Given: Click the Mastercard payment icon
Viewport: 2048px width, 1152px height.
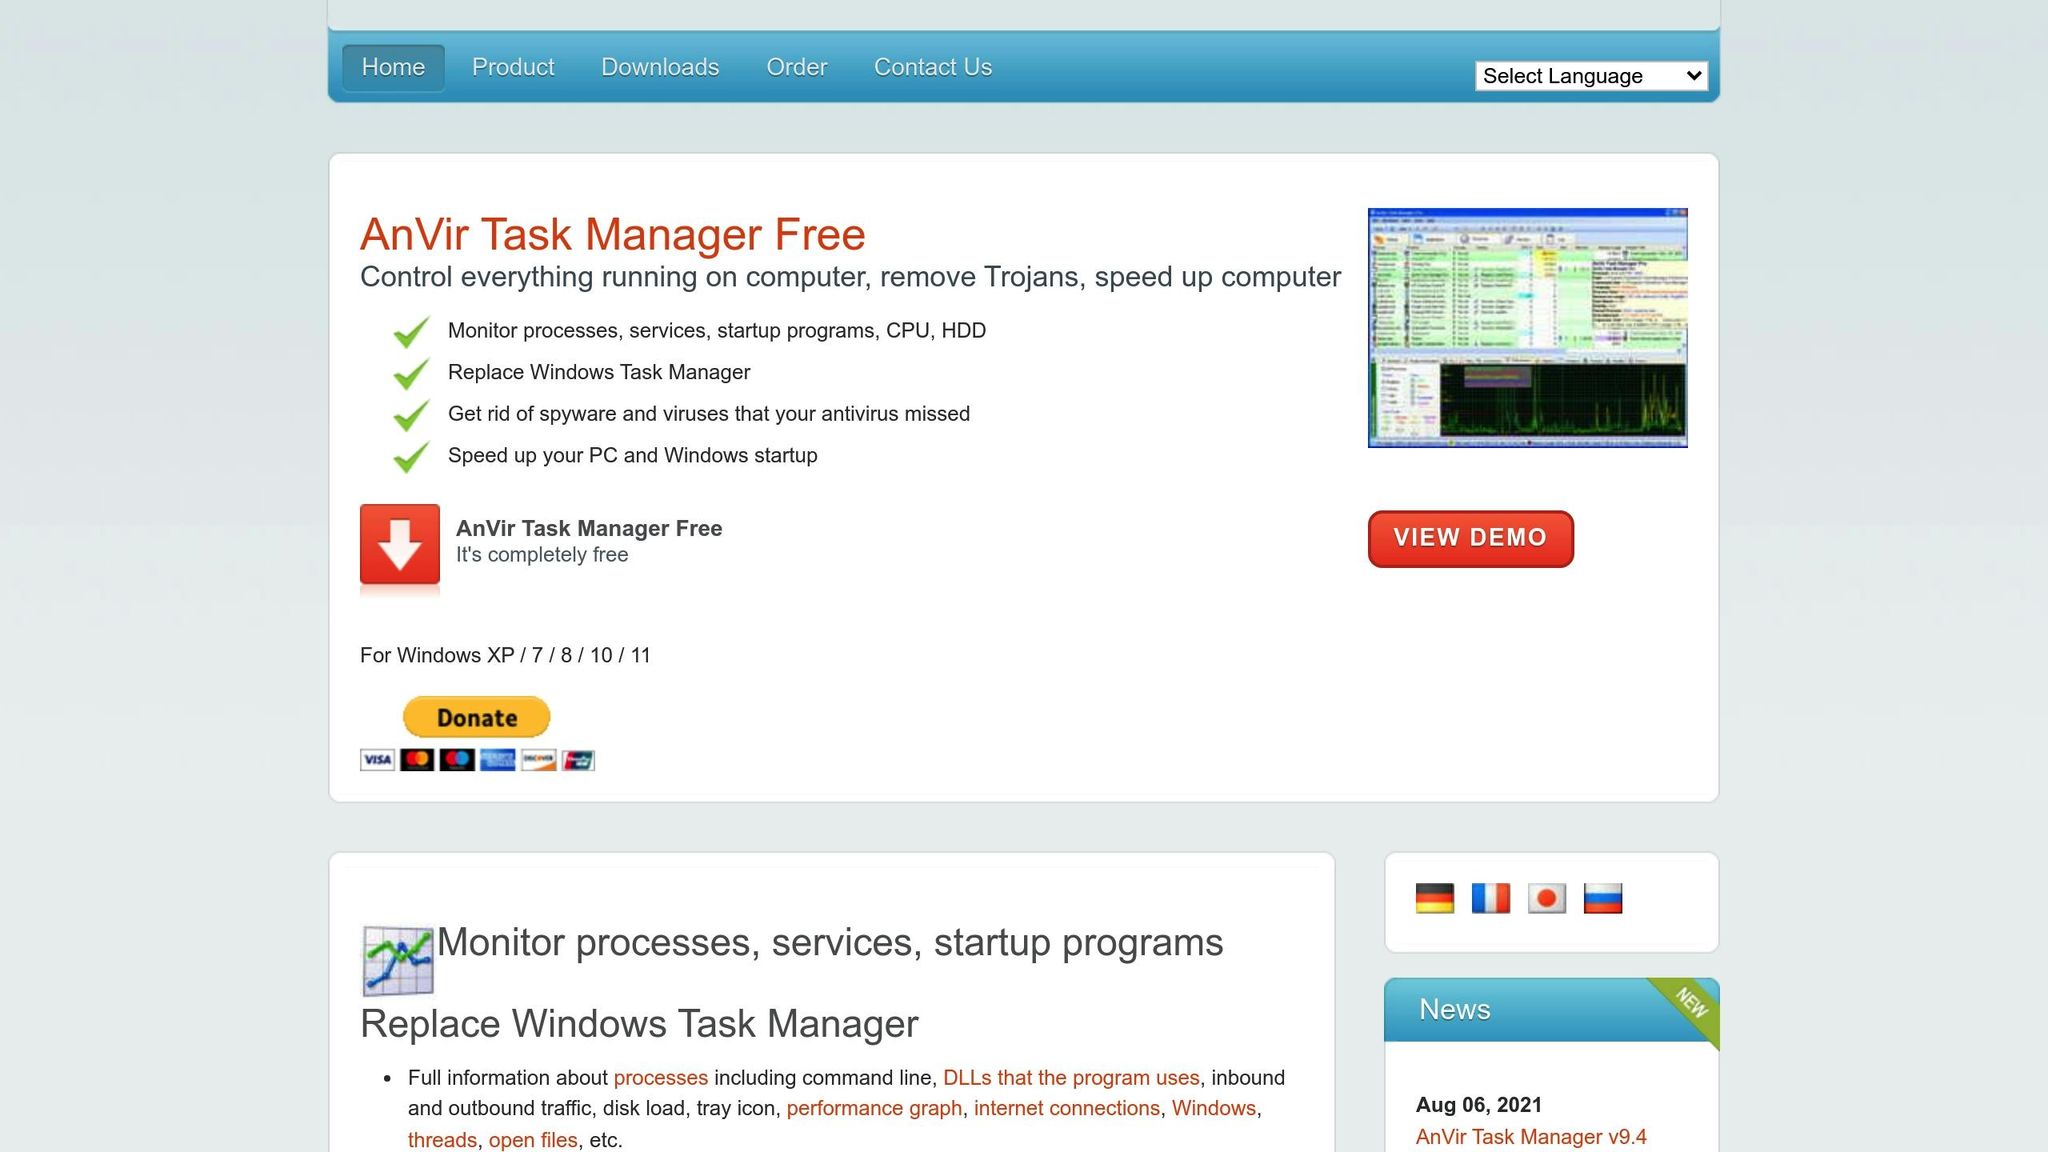Looking at the screenshot, I should point(418,760).
